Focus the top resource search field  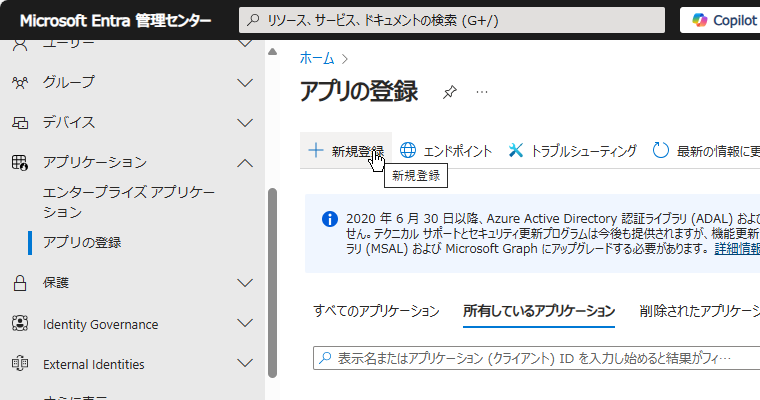(452, 20)
